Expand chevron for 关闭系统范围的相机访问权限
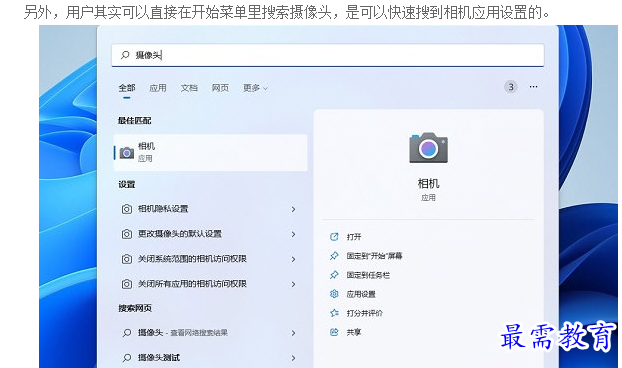 pyautogui.click(x=293, y=259)
